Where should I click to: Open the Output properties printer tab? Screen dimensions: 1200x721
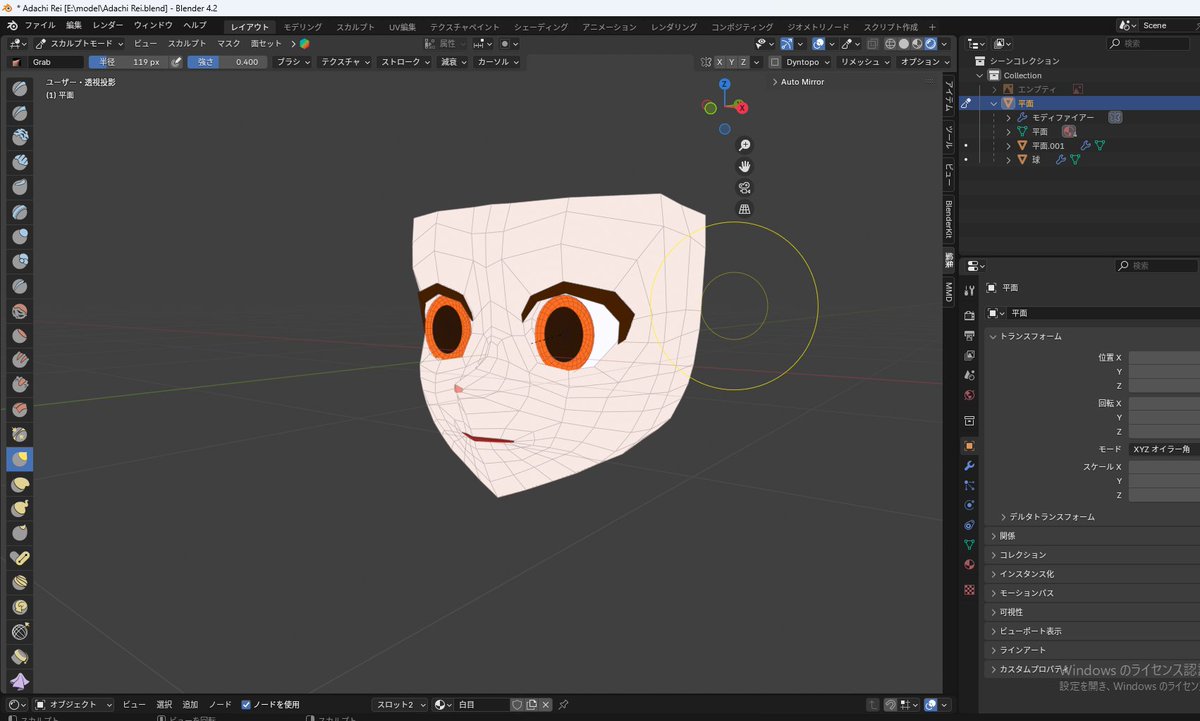tap(969, 335)
